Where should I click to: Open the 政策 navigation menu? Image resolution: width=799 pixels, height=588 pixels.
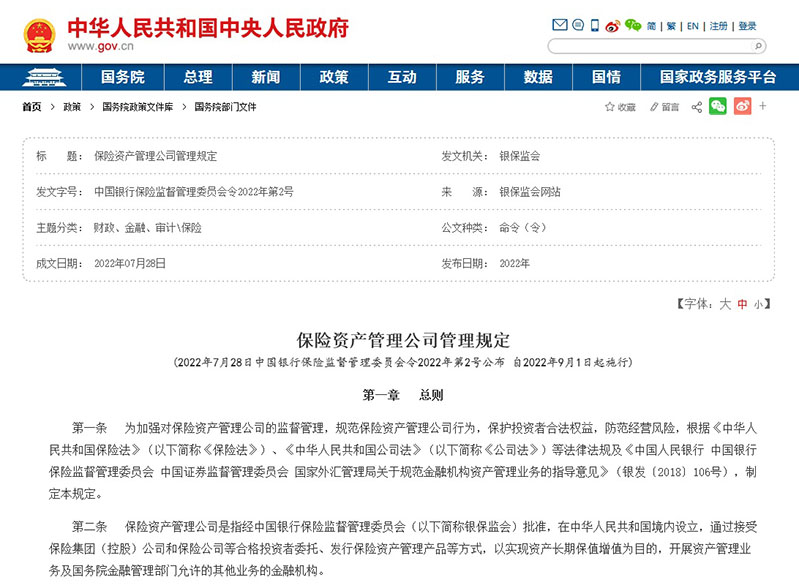tap(334, 77)
